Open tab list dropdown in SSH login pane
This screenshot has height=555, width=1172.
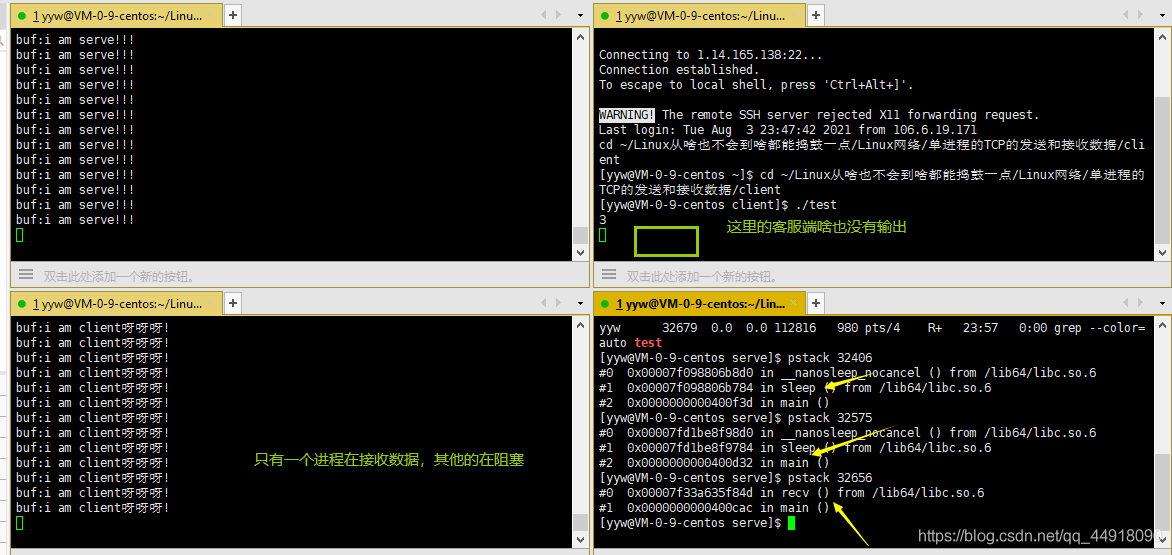click(x=1164, y=15)
